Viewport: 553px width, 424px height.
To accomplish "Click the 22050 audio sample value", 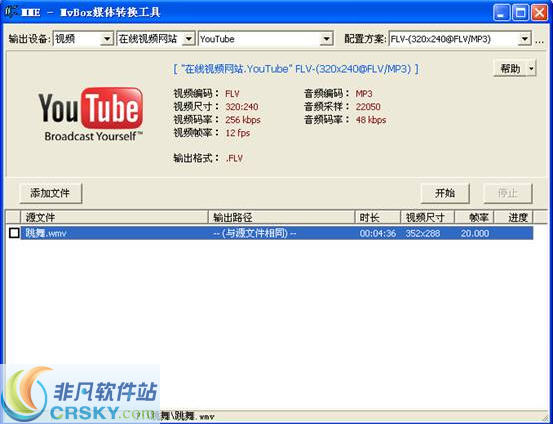I will (368, 107).
